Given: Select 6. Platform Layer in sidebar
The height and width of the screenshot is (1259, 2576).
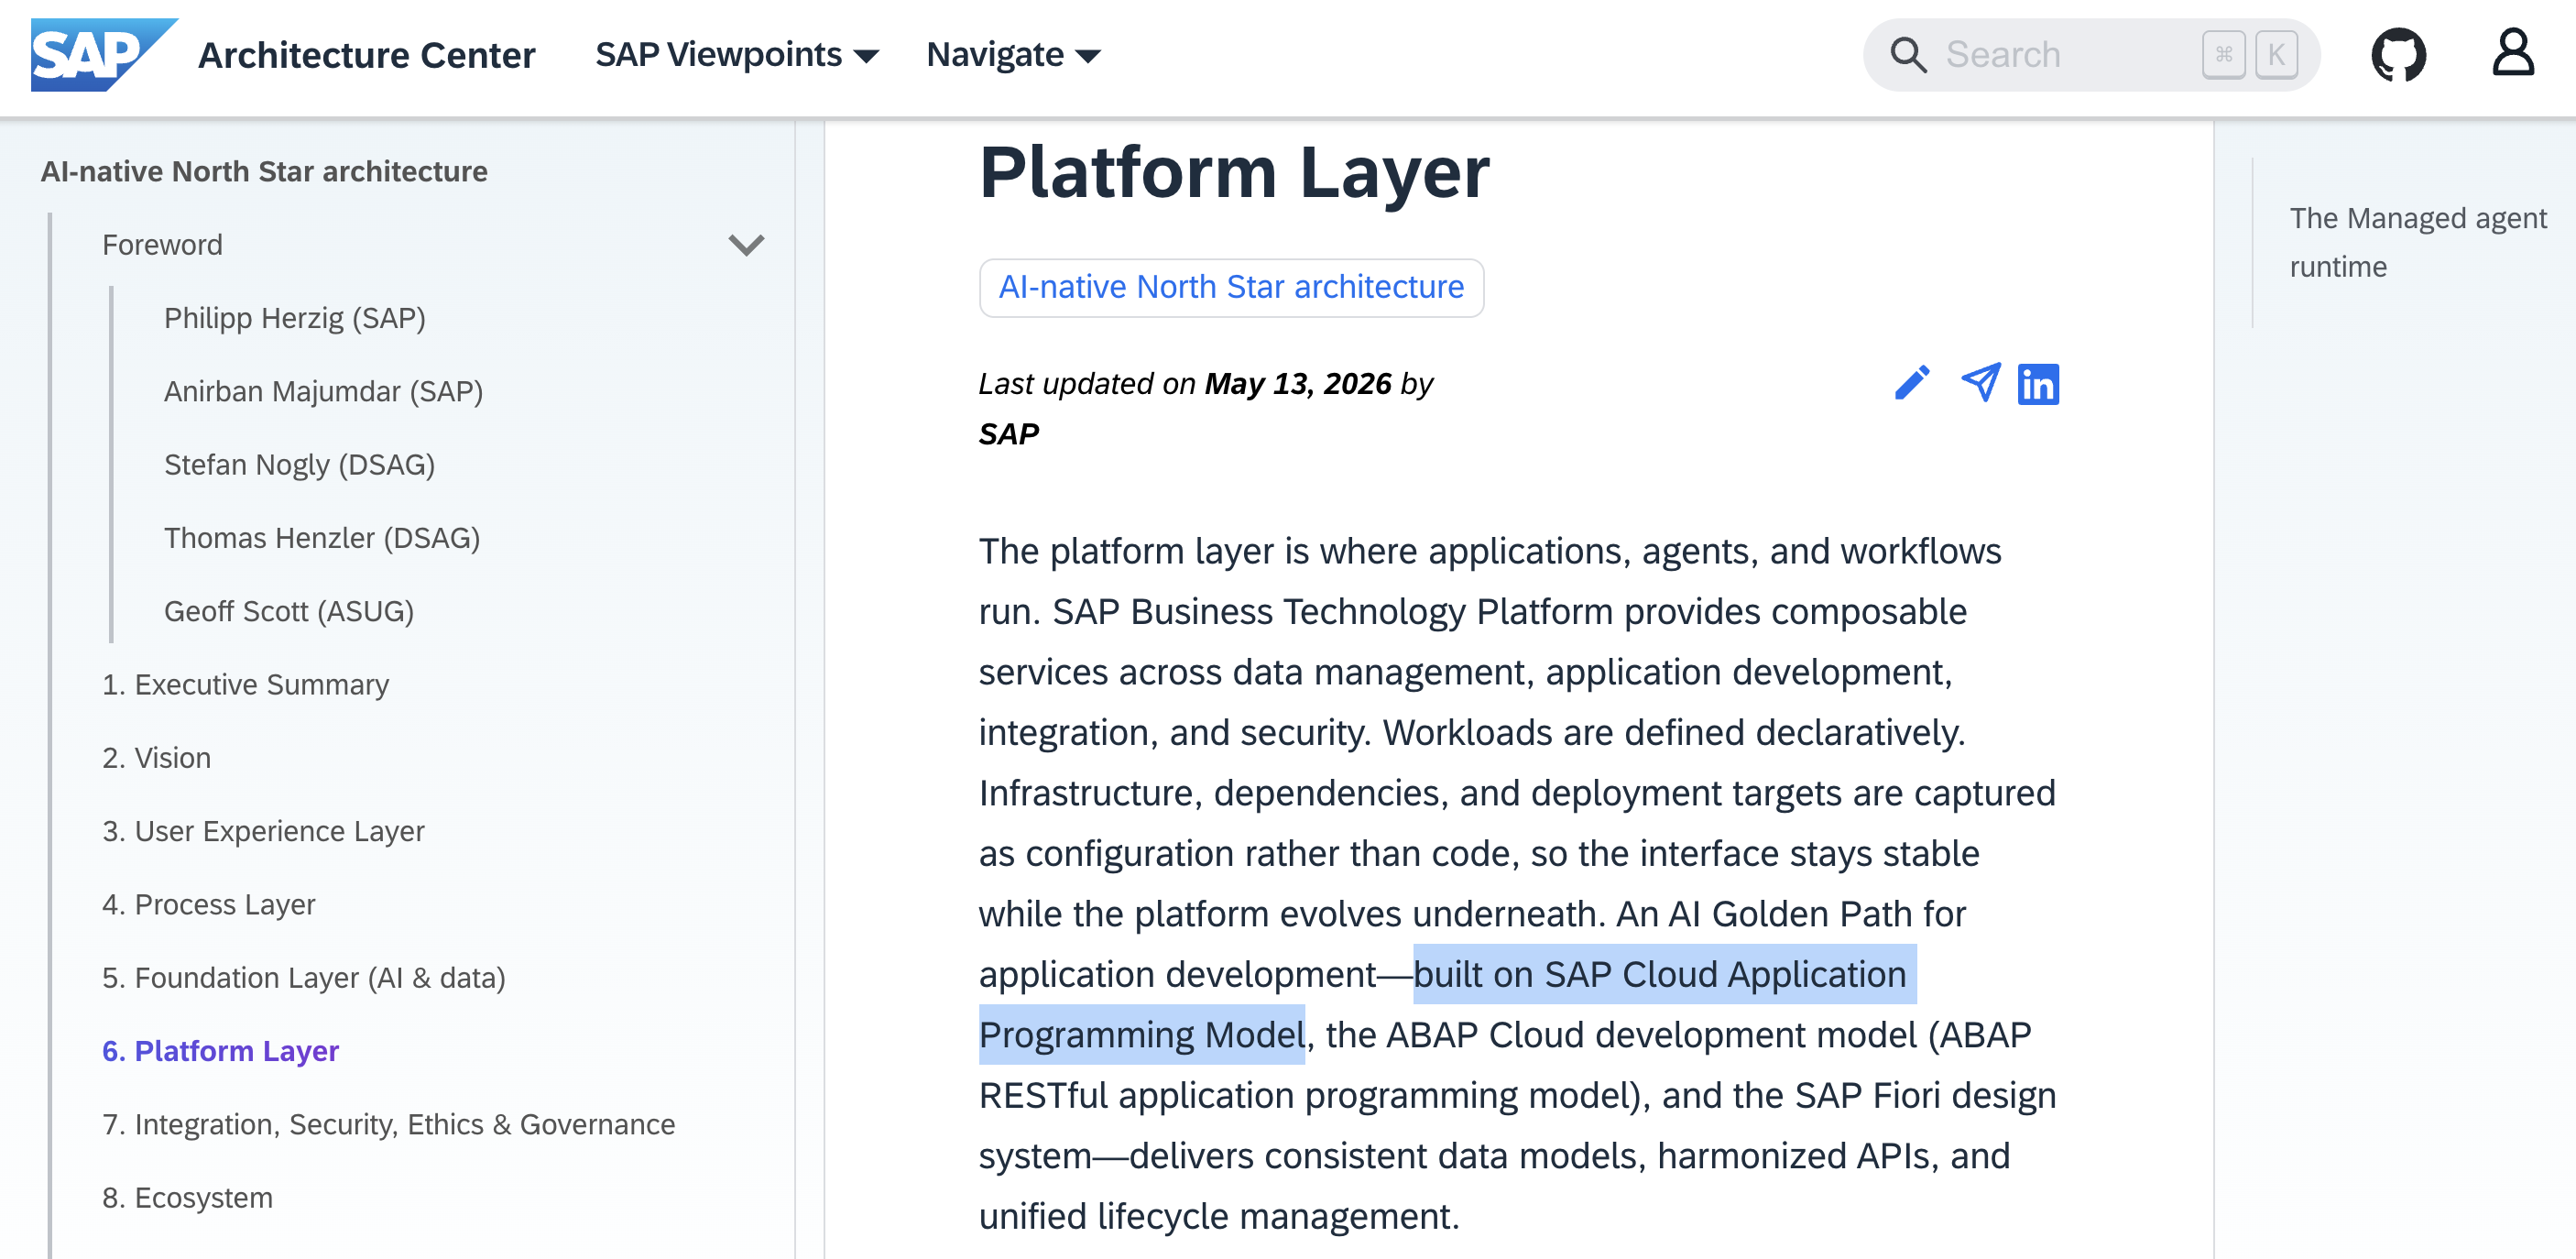Looking at the screenshot, I should 220,1051.
